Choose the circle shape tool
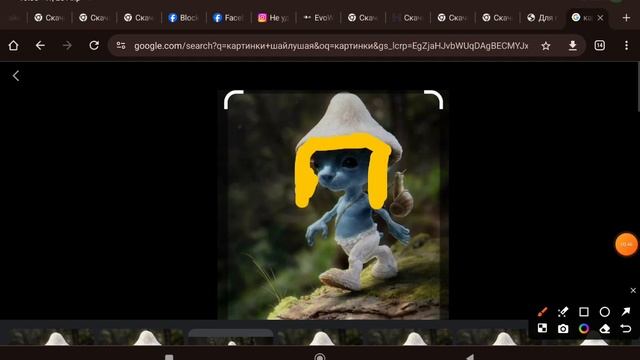Viewport: 640px width, 360px height. coord(605,312)
